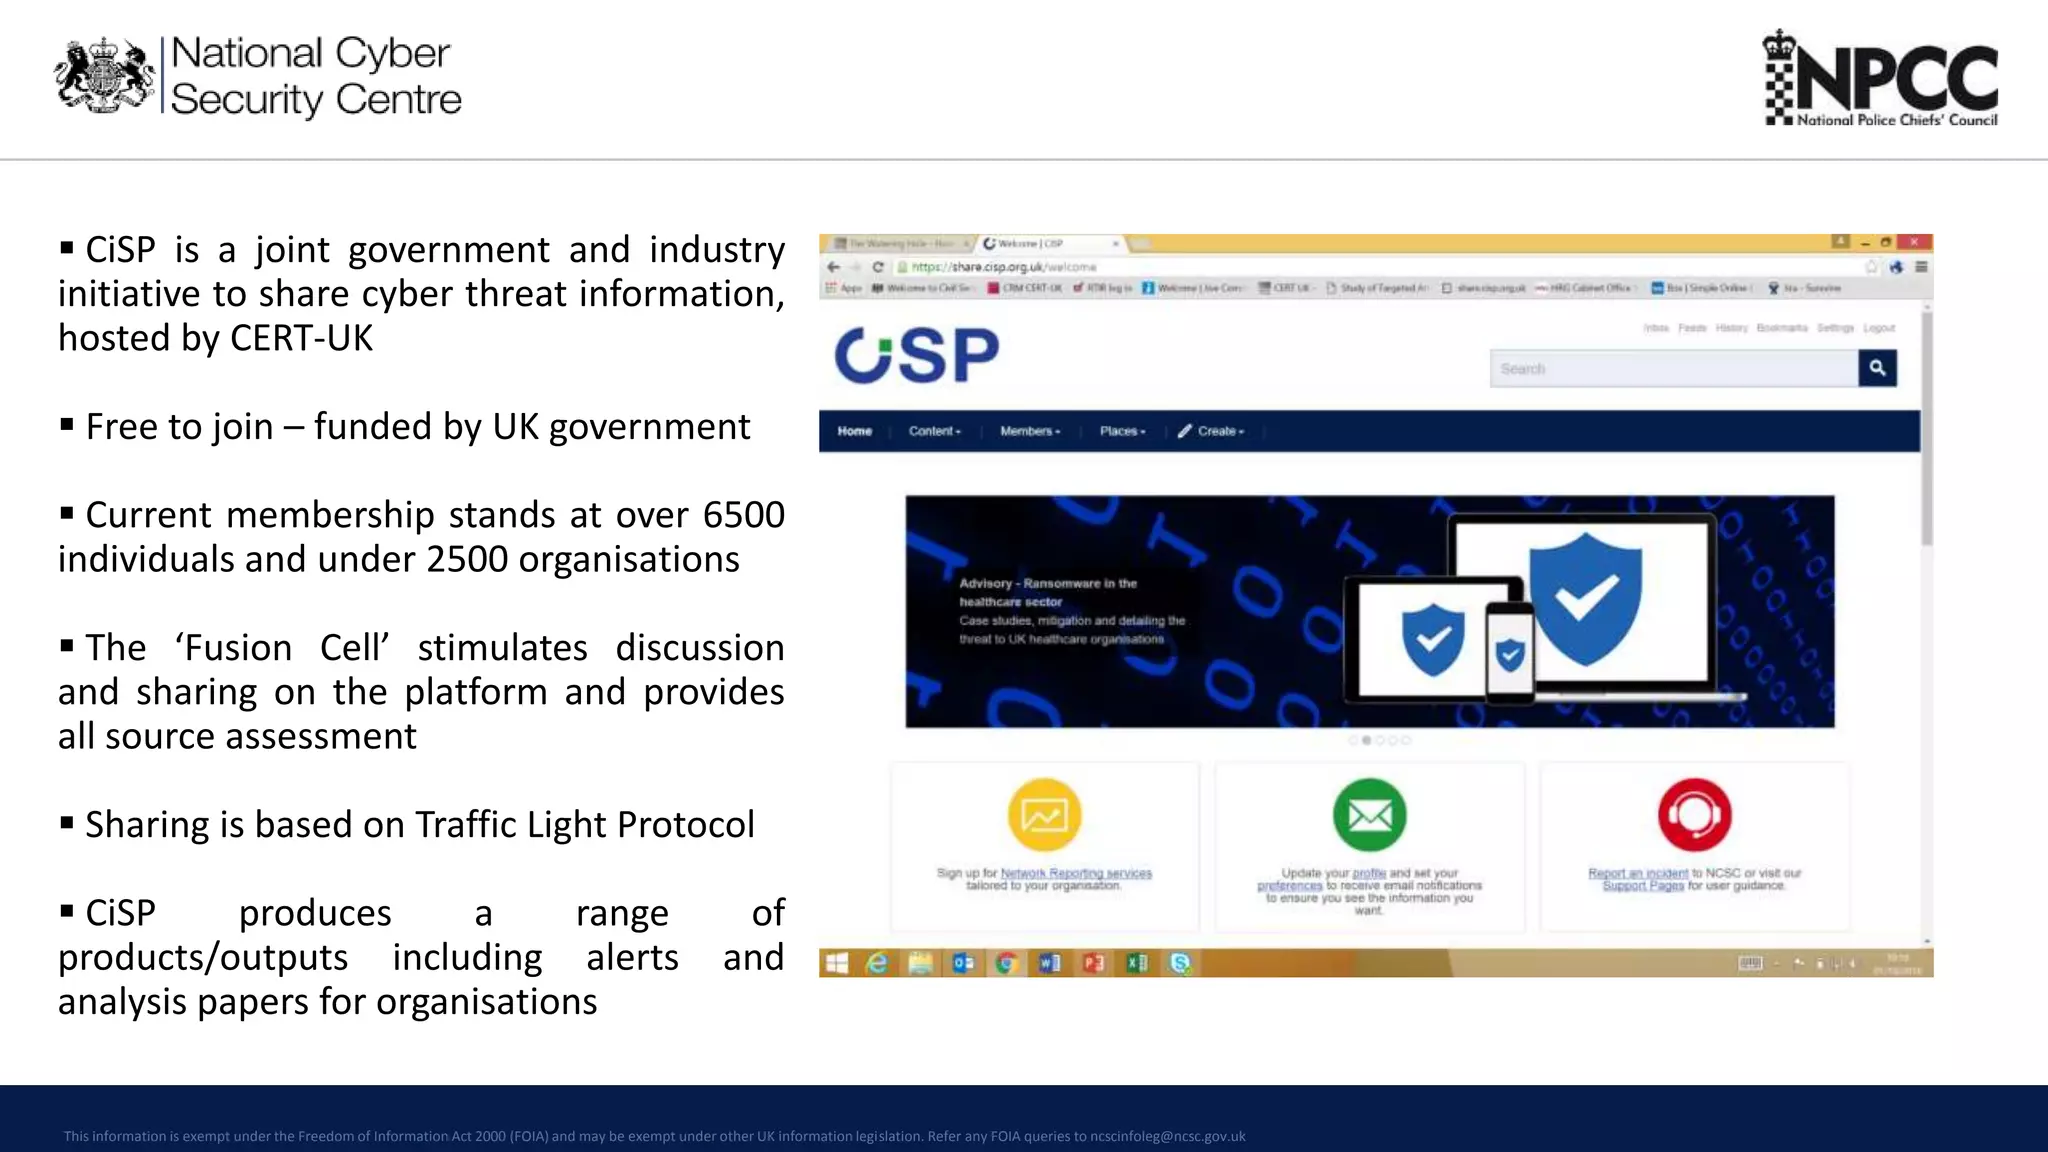Follow the Support Pages link
The image size is (2048, 1152).
1643,886
